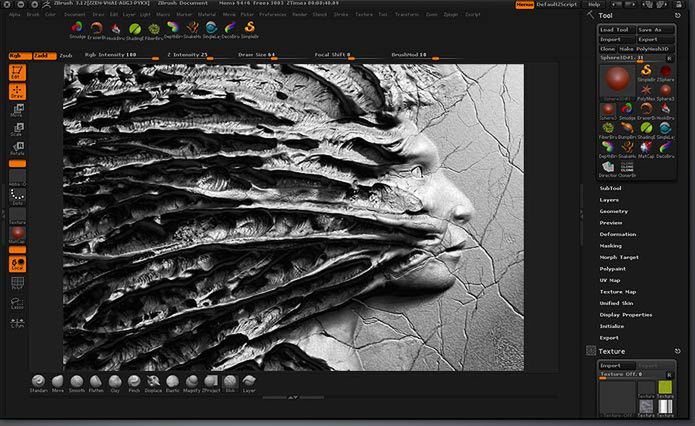Click the Rotate button in left toolbar

(x=18, y=148)
